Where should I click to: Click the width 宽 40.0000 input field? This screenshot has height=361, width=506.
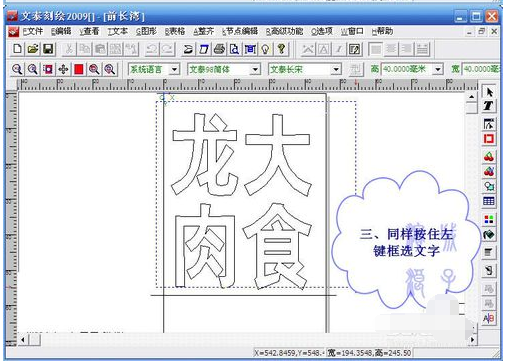click(481, 69)
